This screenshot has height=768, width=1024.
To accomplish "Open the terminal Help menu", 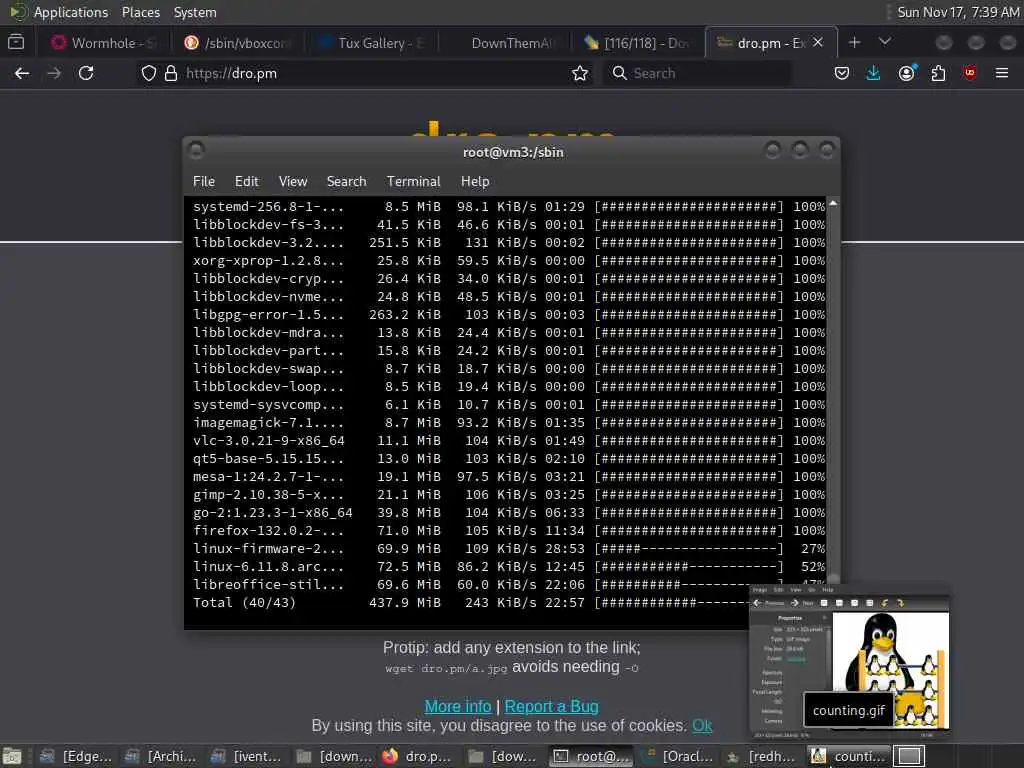I will [475, 182].
